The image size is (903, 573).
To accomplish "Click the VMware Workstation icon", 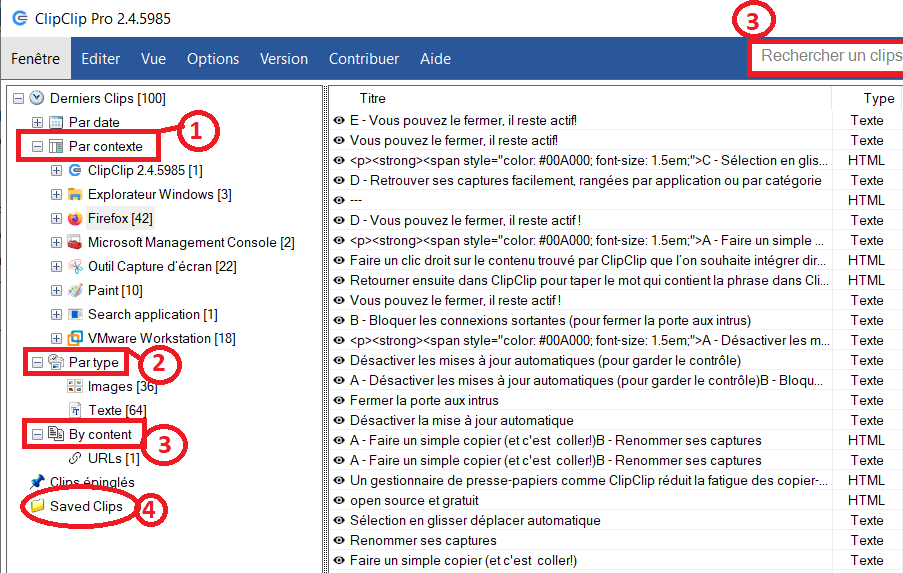I will pyautogui.click(x=75, y=338).
